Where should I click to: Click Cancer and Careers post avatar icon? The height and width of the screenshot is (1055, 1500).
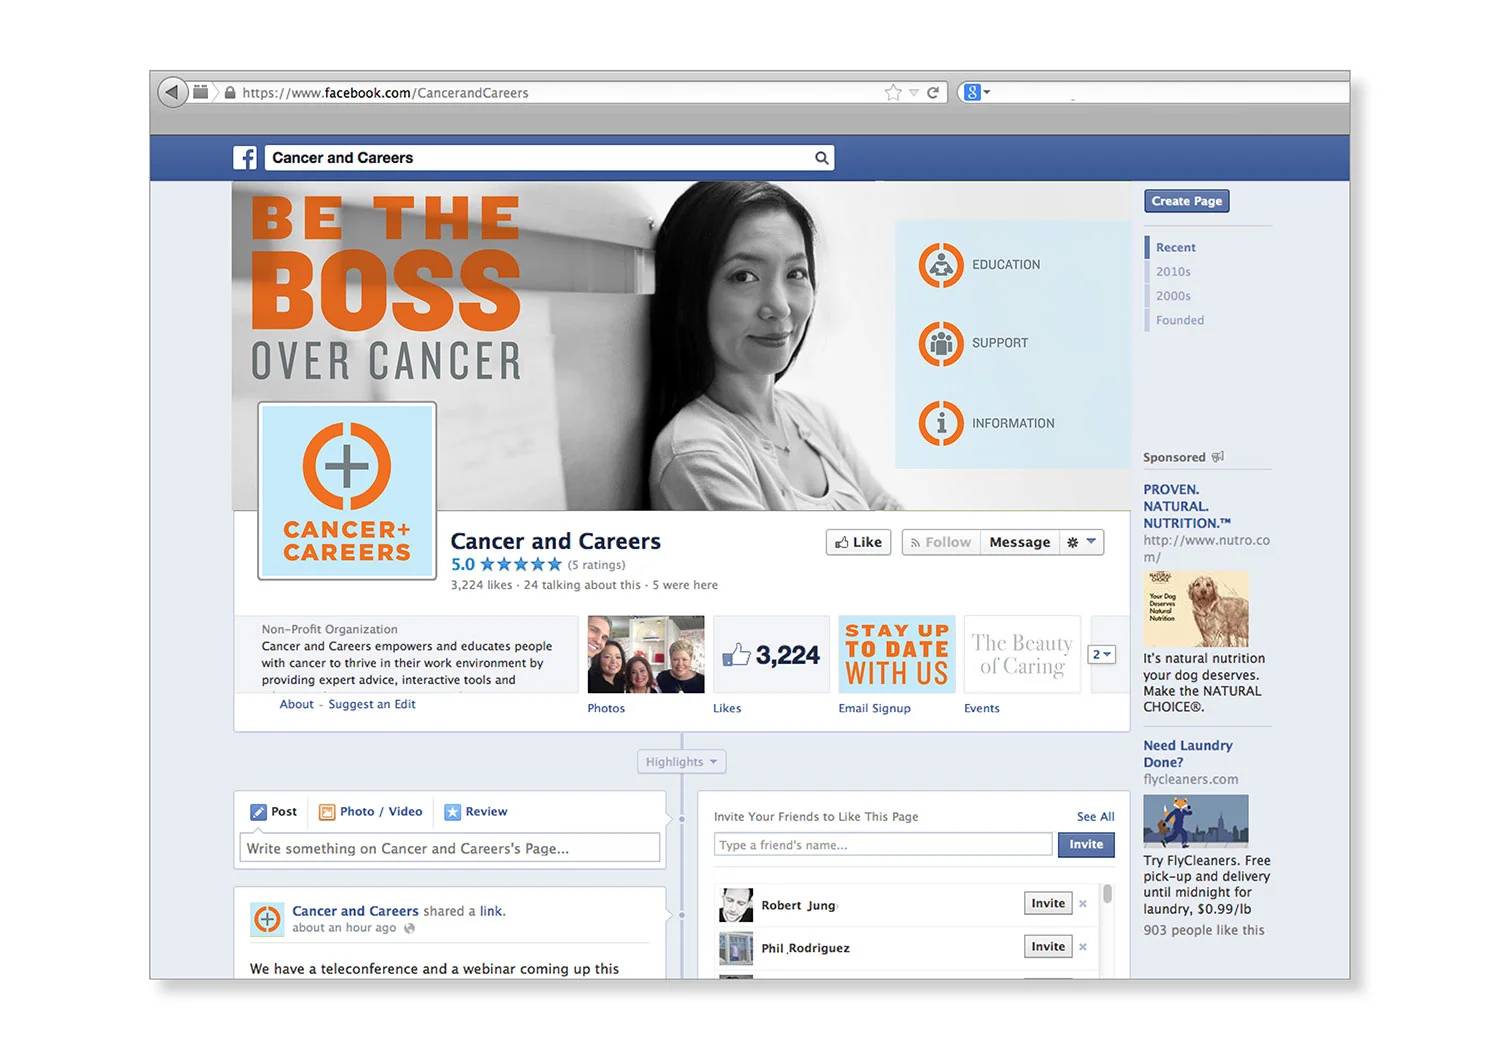coord(267,919)
